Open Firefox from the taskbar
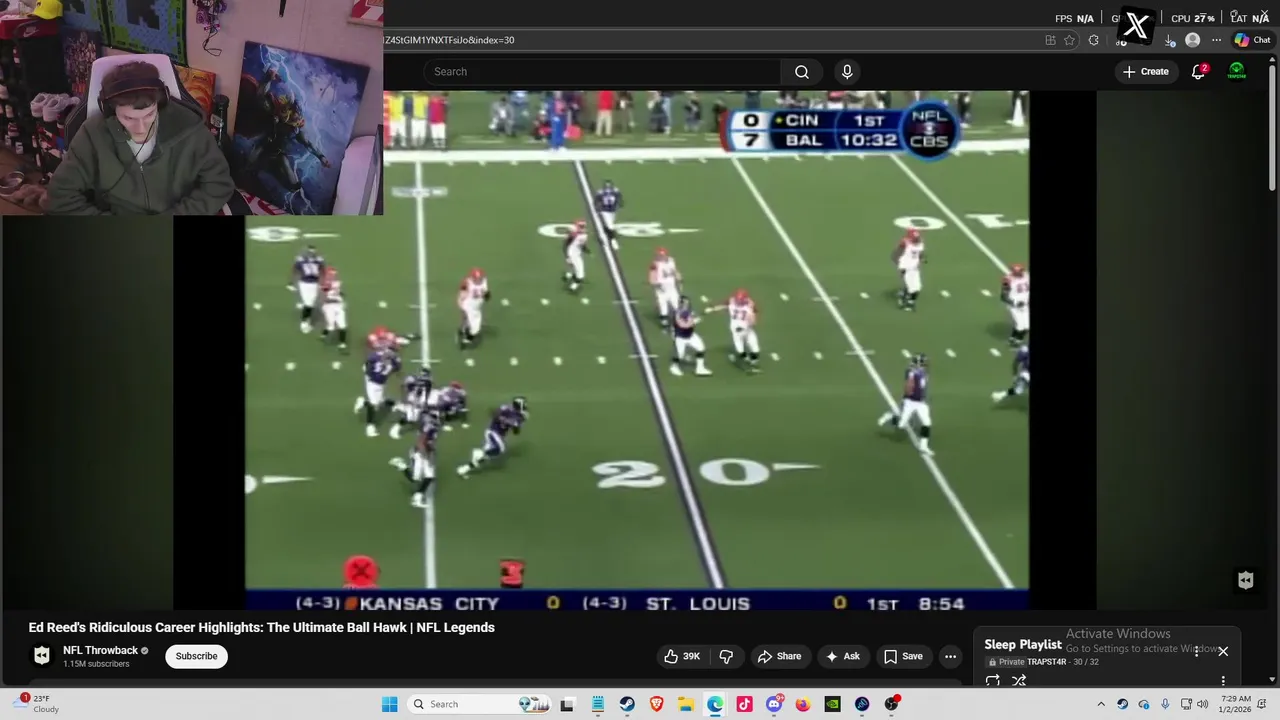The width and height of the screenshot is (1280, 720). [x=803, y=704]
